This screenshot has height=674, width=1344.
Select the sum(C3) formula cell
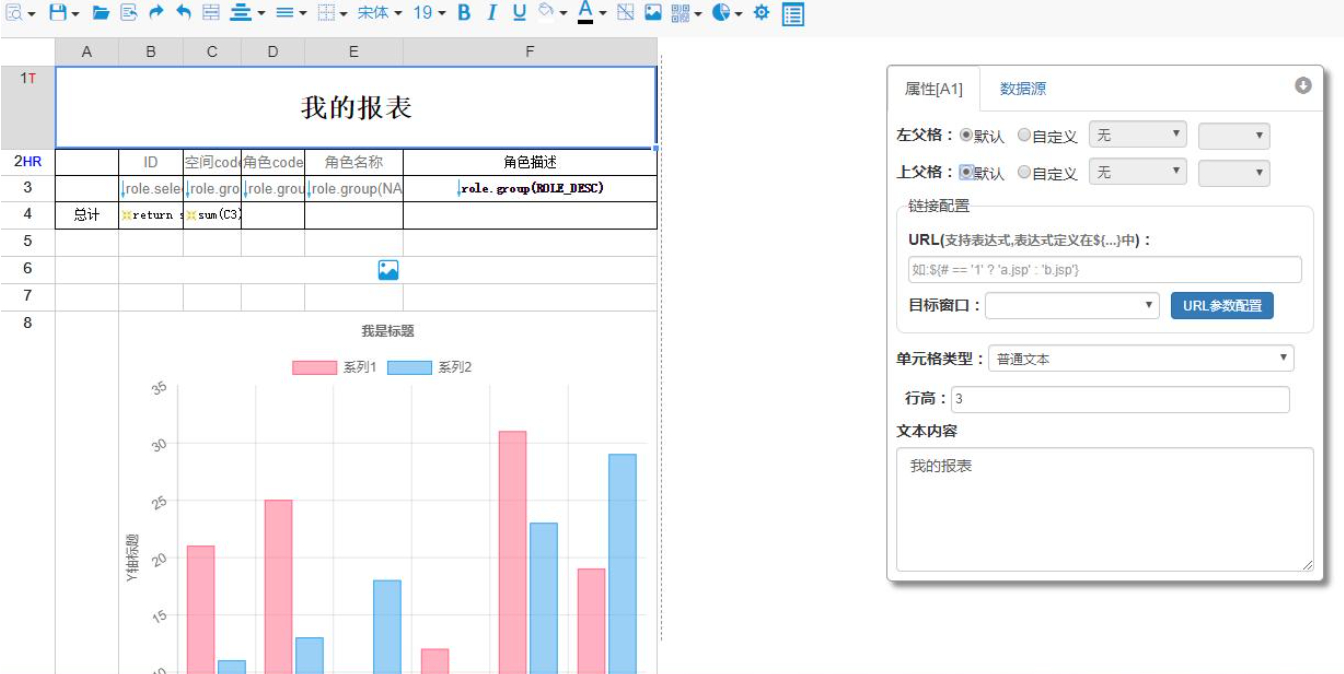212,215
